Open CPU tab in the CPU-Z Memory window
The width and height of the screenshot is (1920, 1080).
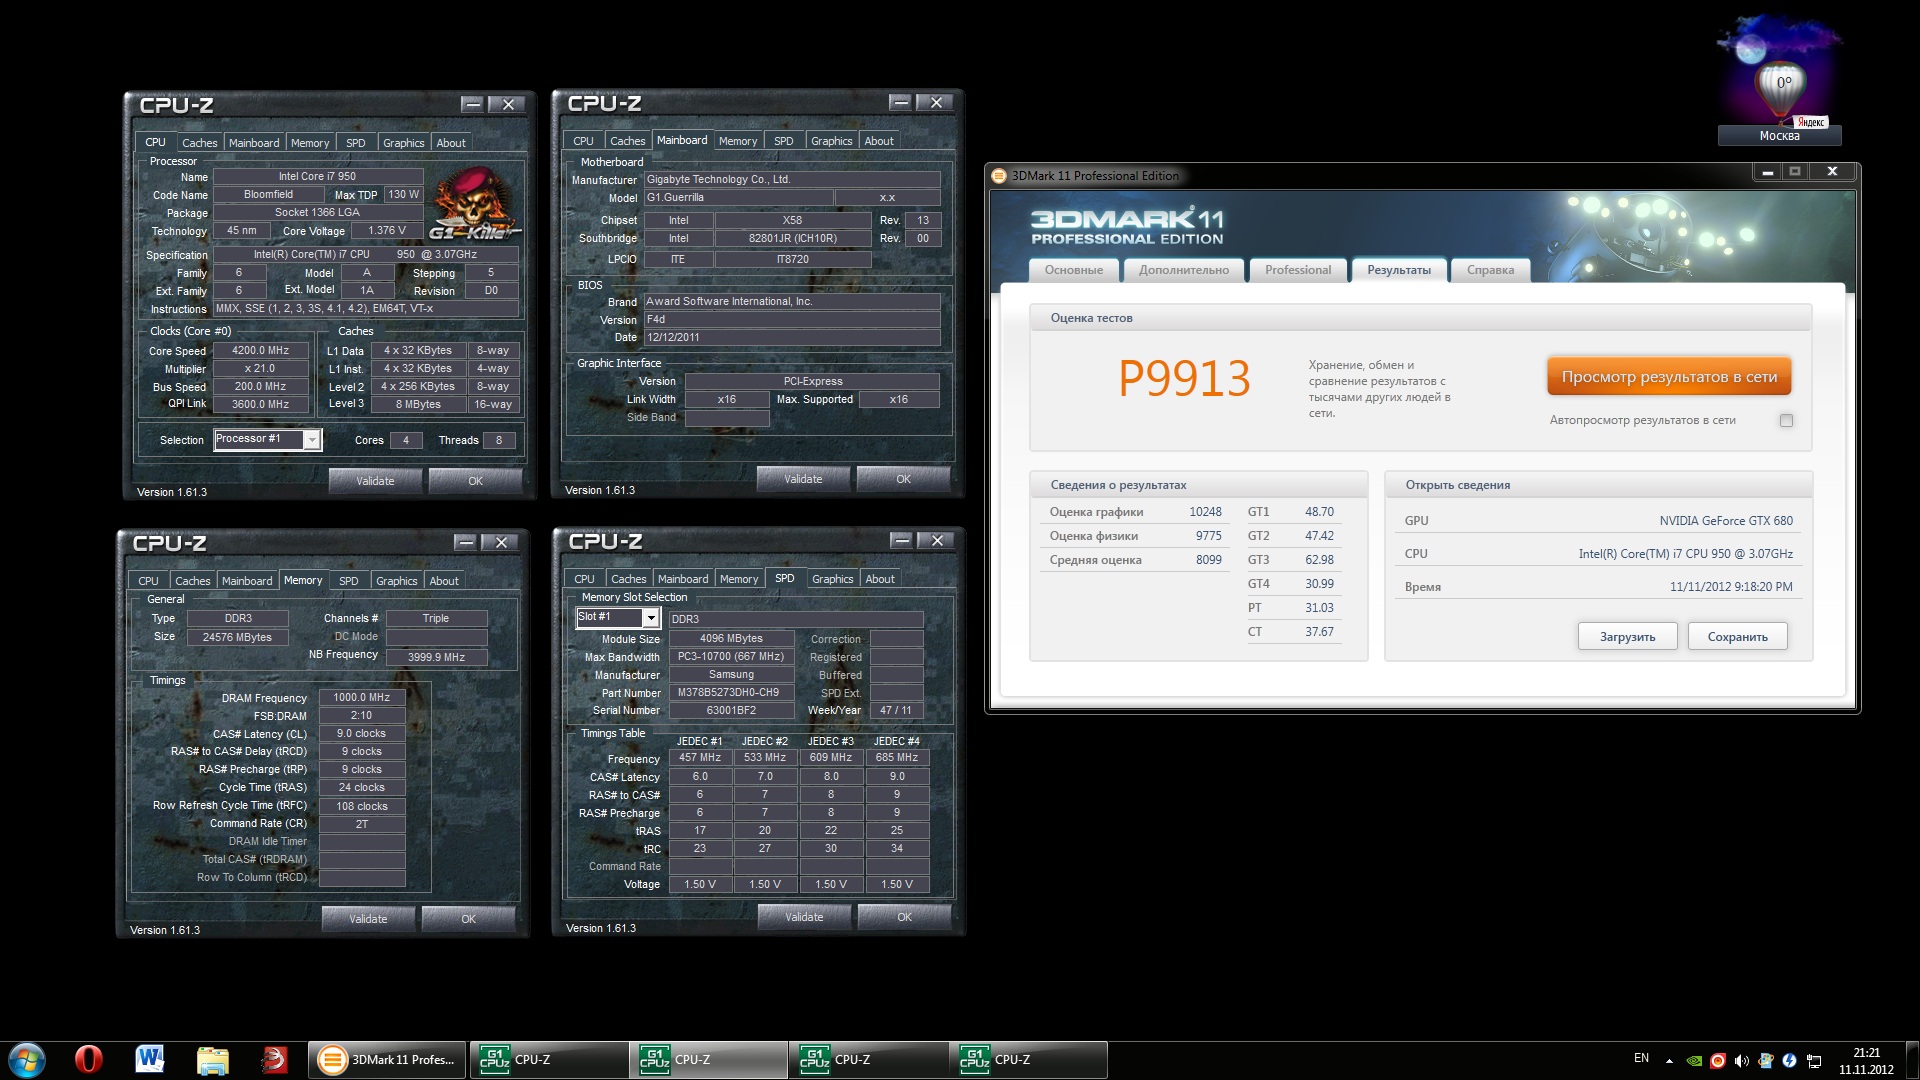tap(148, 581)
